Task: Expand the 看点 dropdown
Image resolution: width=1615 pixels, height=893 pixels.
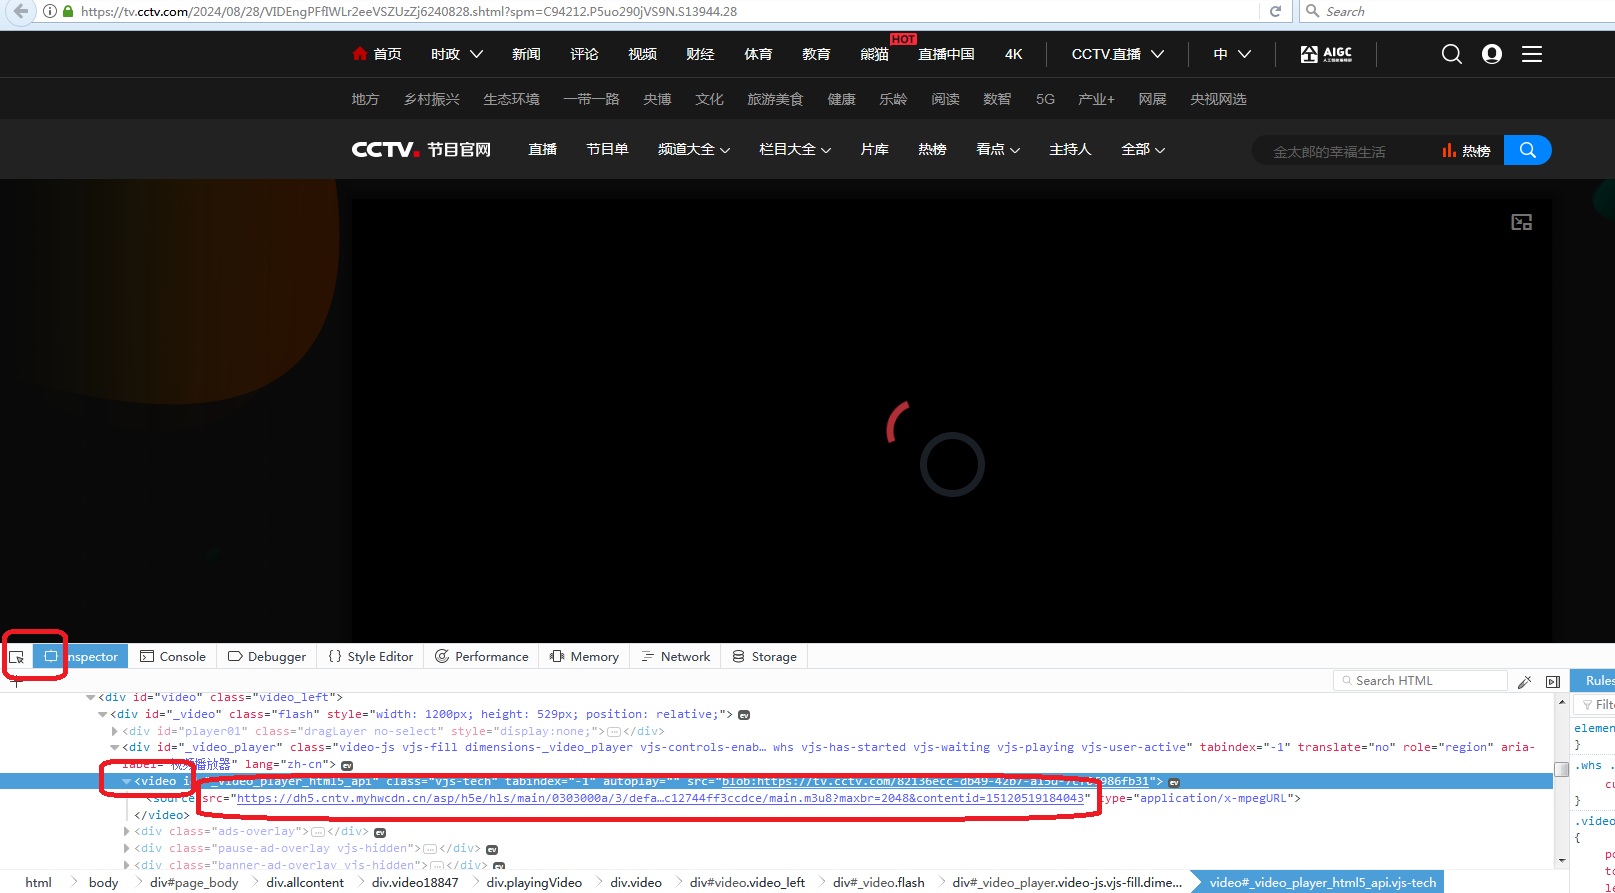Action: (998, 149)
